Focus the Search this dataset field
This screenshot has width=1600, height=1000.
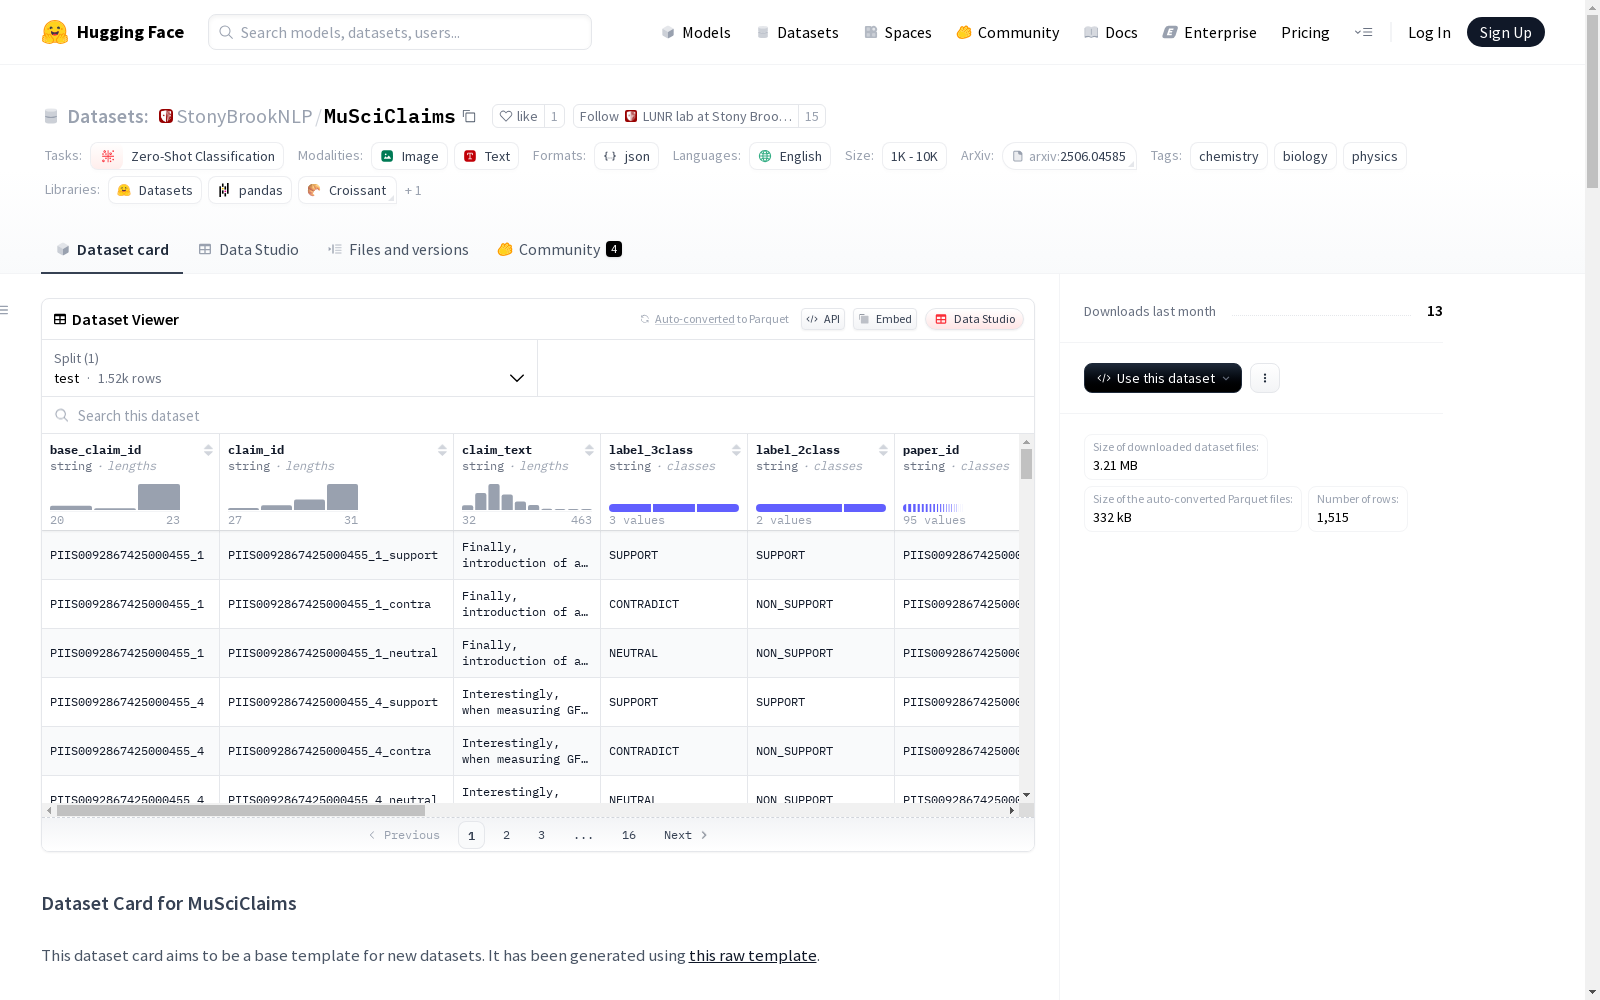(538, 415)
